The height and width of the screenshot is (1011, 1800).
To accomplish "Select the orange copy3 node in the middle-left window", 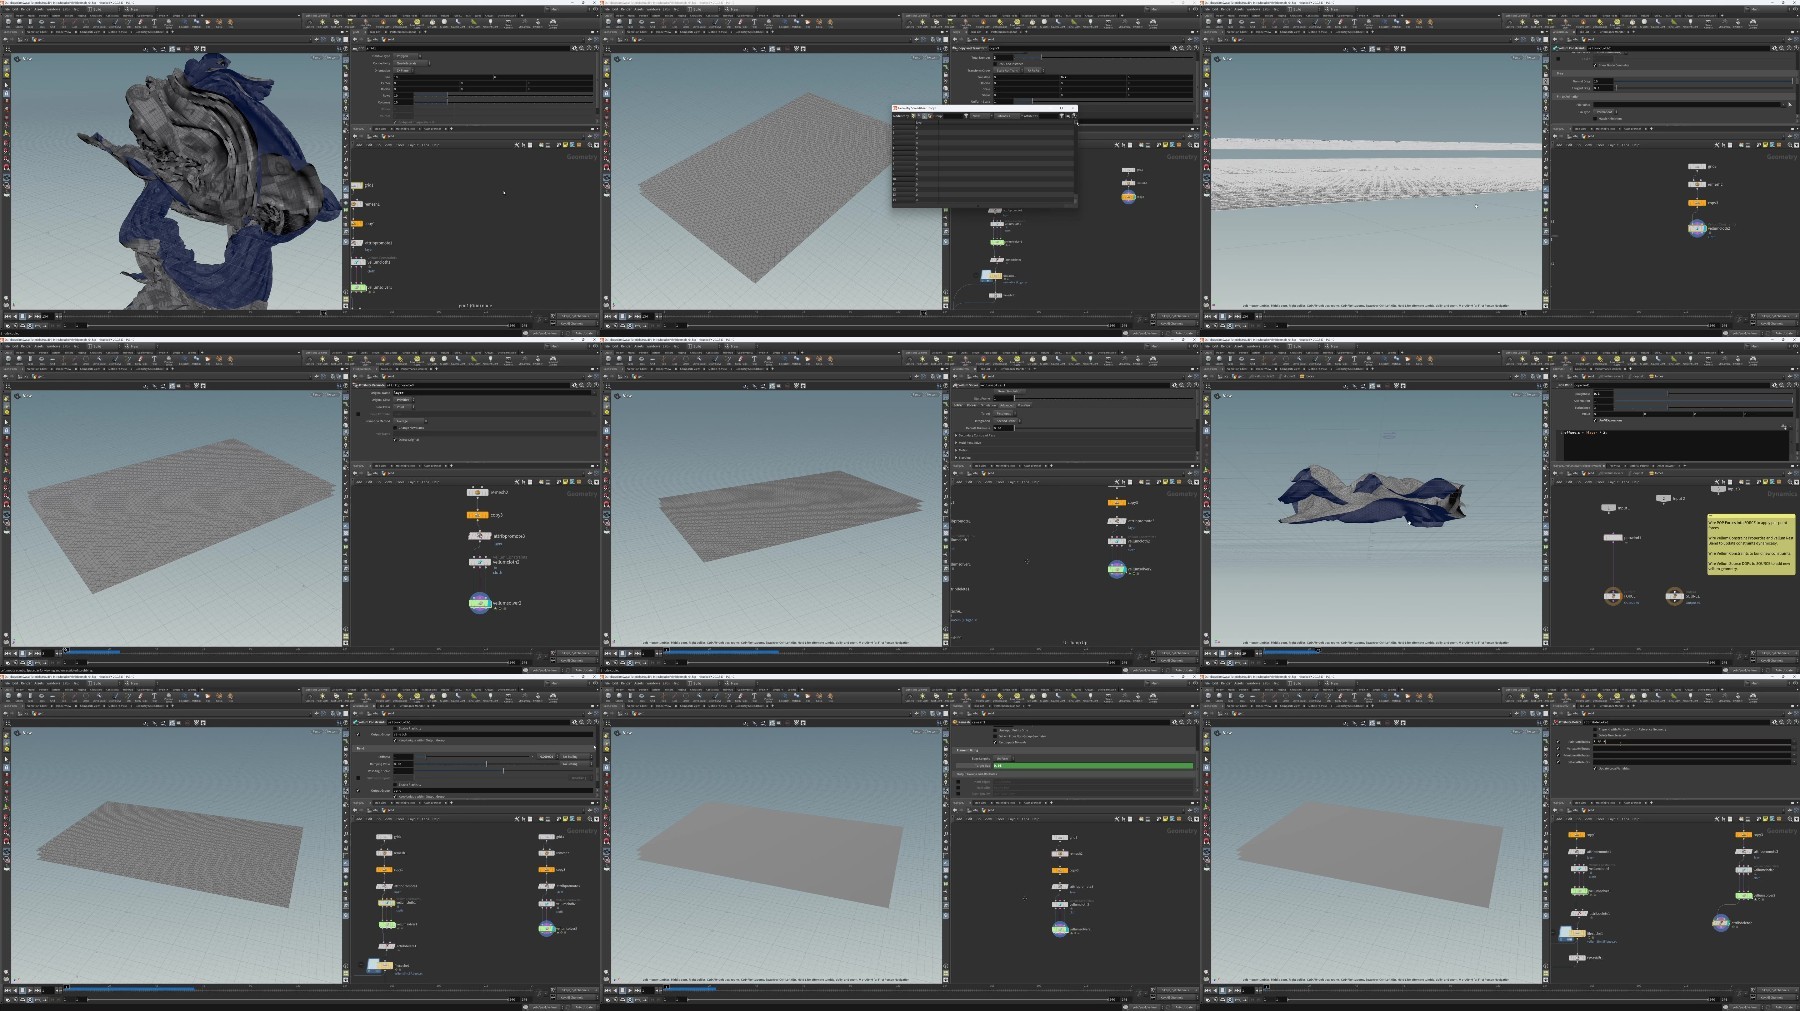I will pyautogui.click(x=478, y=515).
